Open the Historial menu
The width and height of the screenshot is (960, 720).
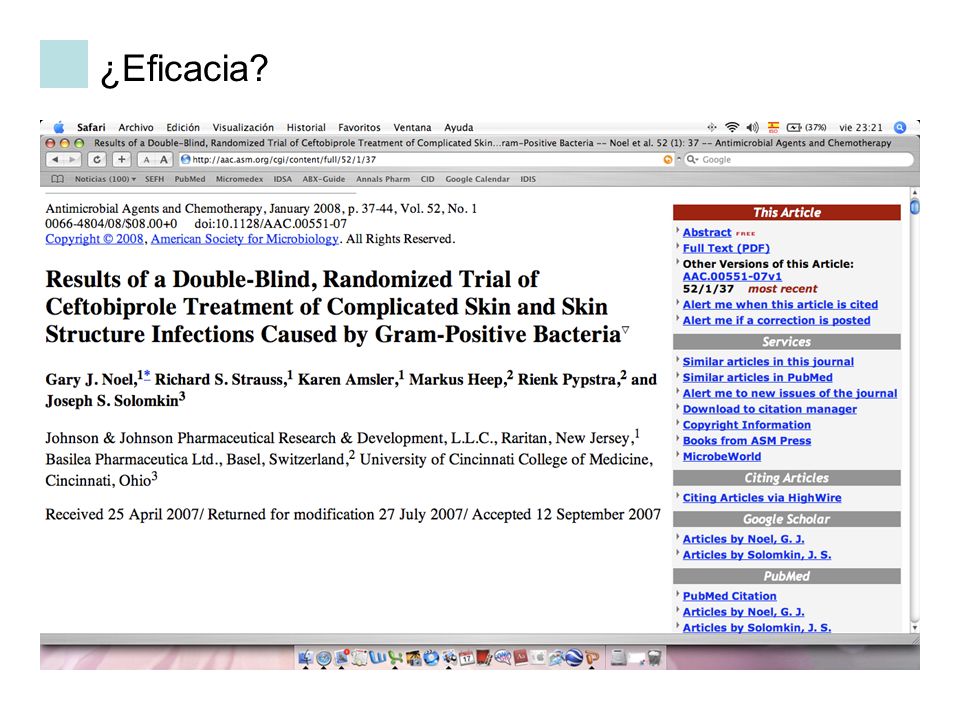point(306,127)
